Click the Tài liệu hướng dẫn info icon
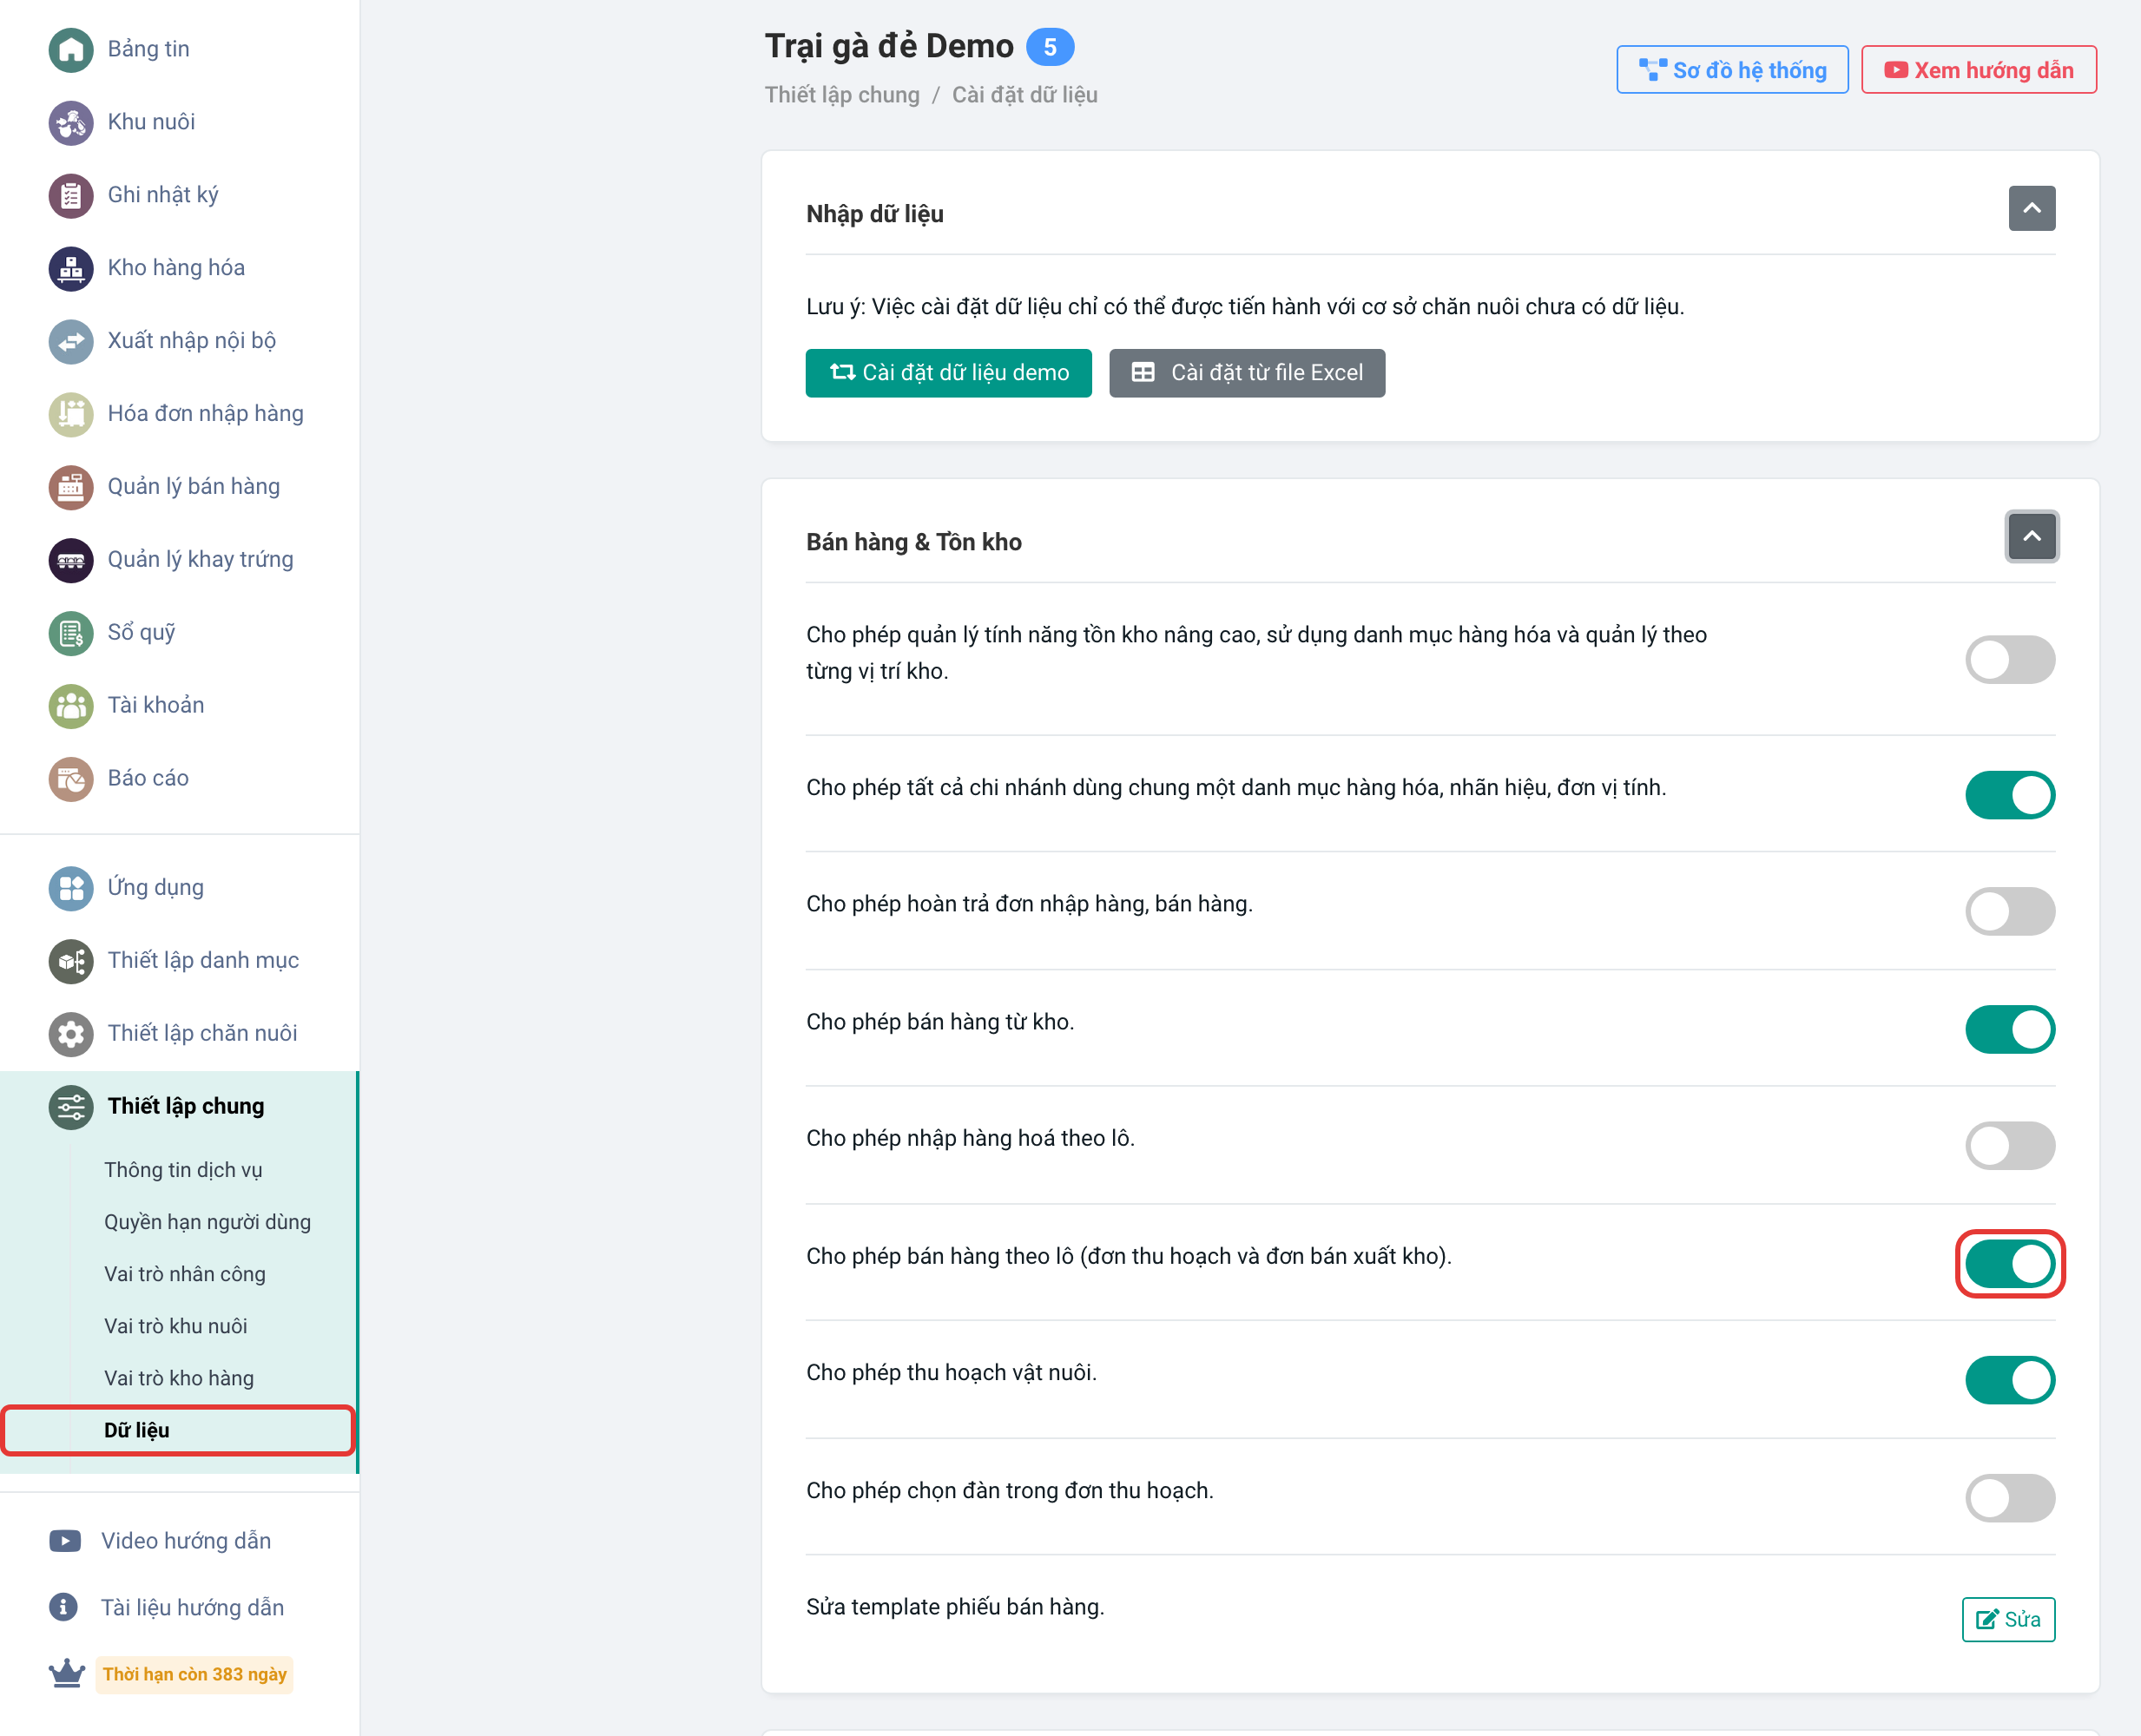 click(x=63, y=1607)
